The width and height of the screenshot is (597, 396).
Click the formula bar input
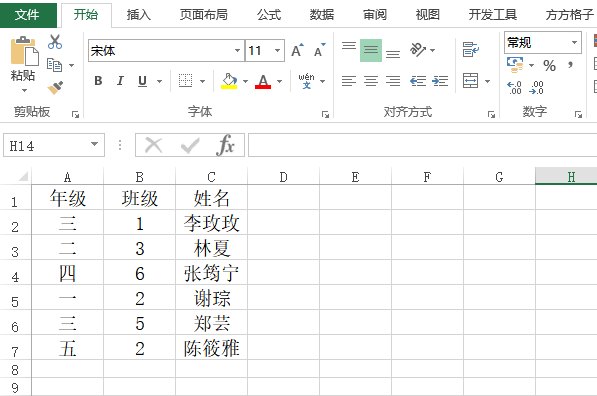[x=423, y=145]
